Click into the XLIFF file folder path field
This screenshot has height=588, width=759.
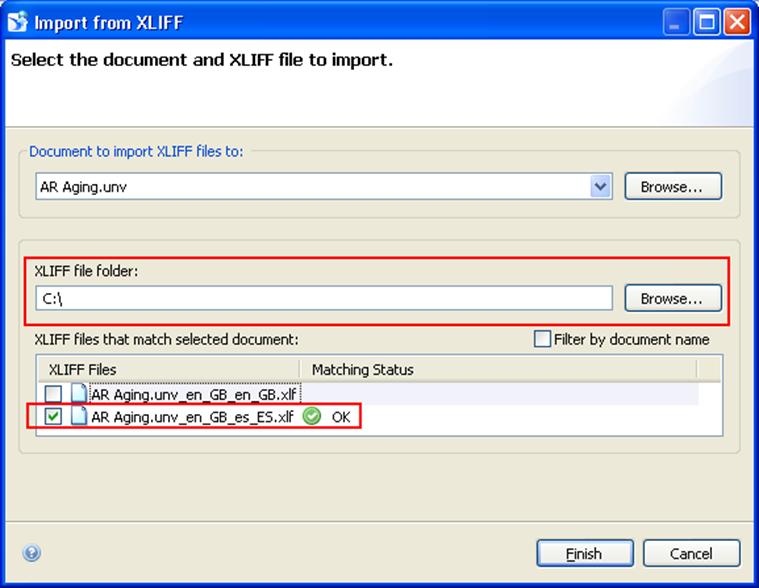click(322, 298)
